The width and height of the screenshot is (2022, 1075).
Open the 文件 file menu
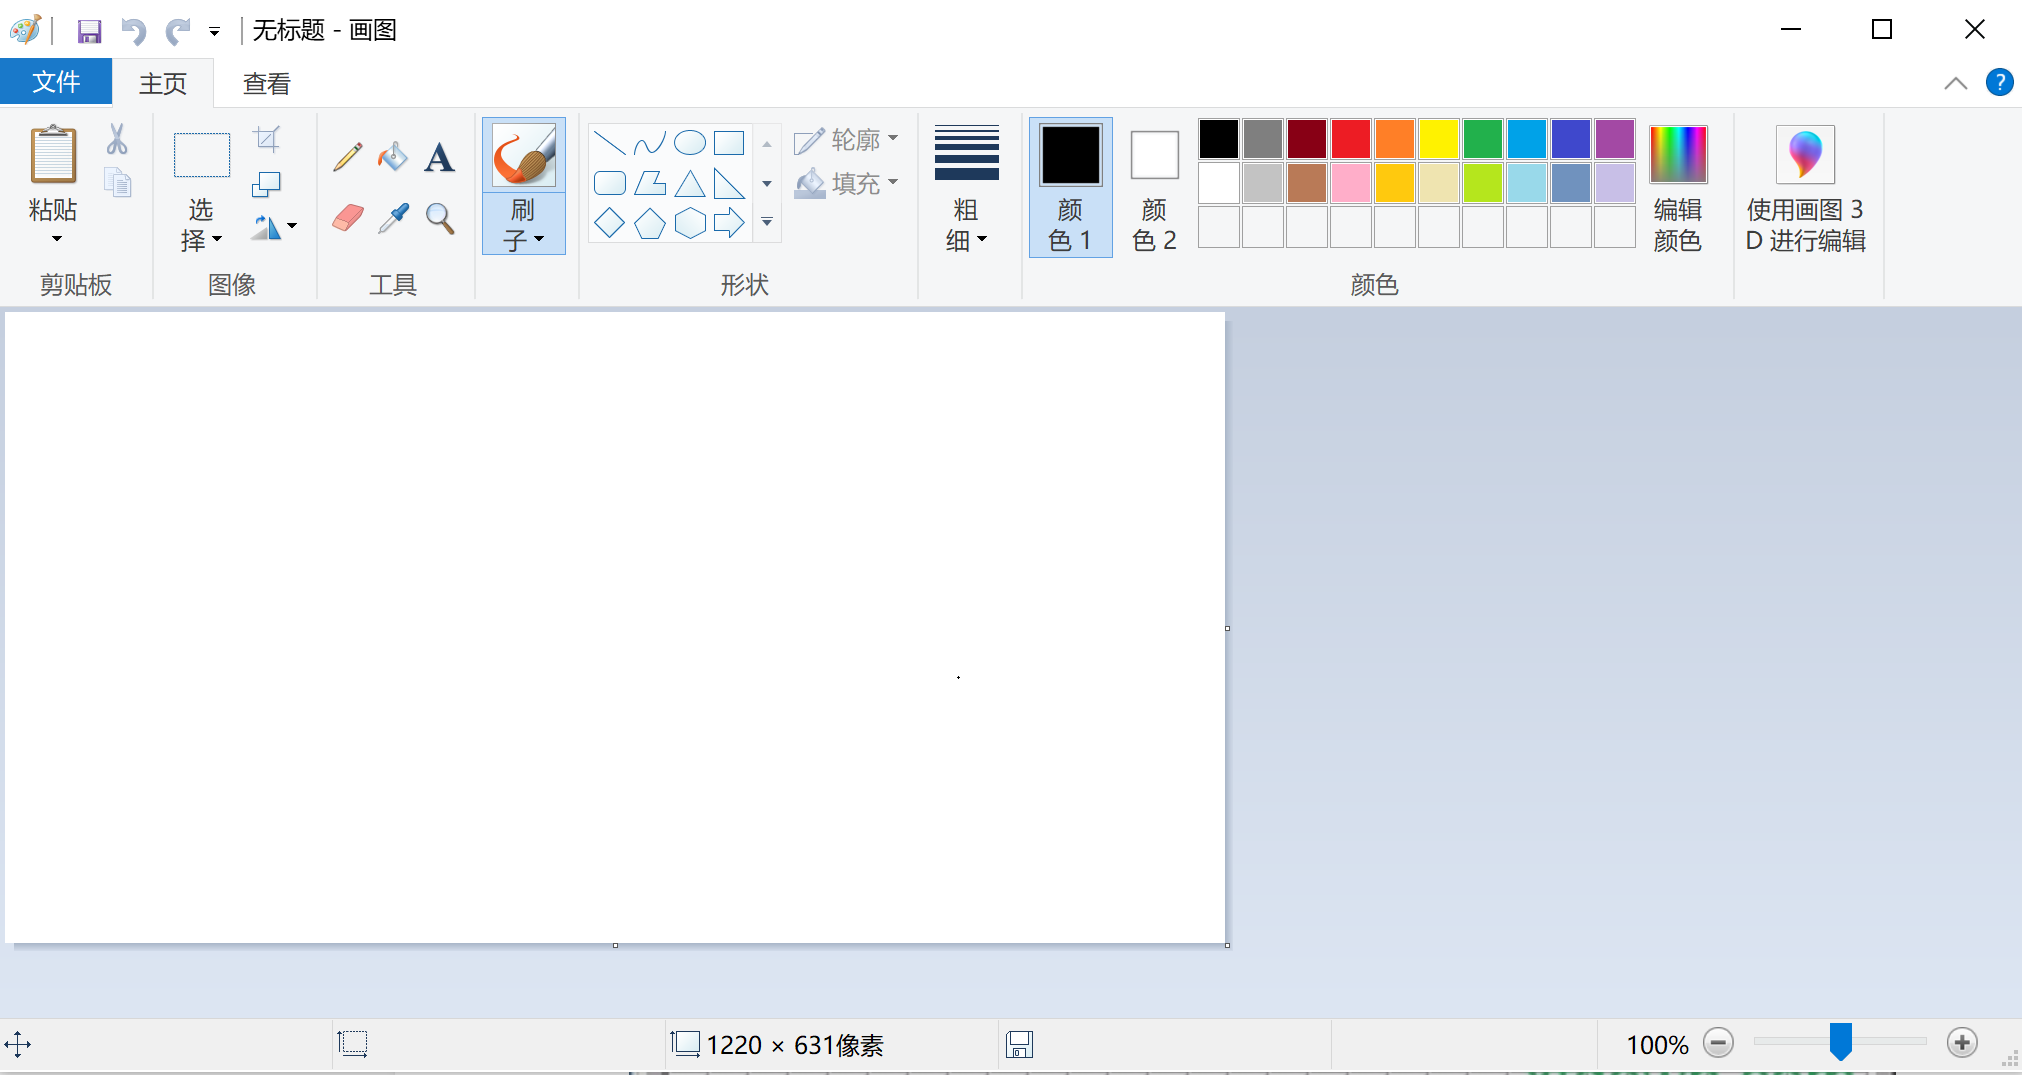click(x=56, y=82)
